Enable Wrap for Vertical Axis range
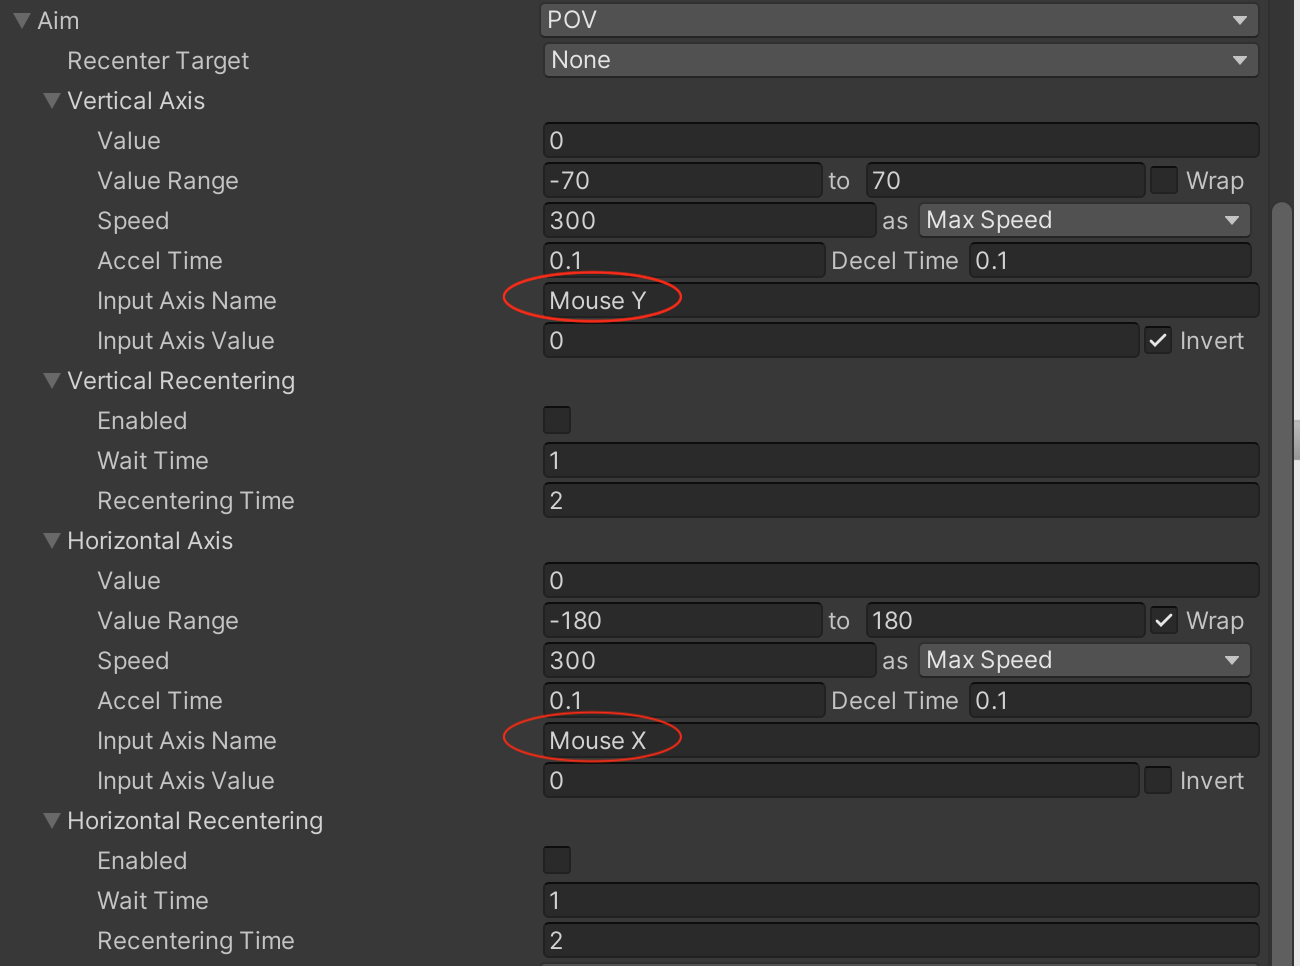 (1163, 181)
